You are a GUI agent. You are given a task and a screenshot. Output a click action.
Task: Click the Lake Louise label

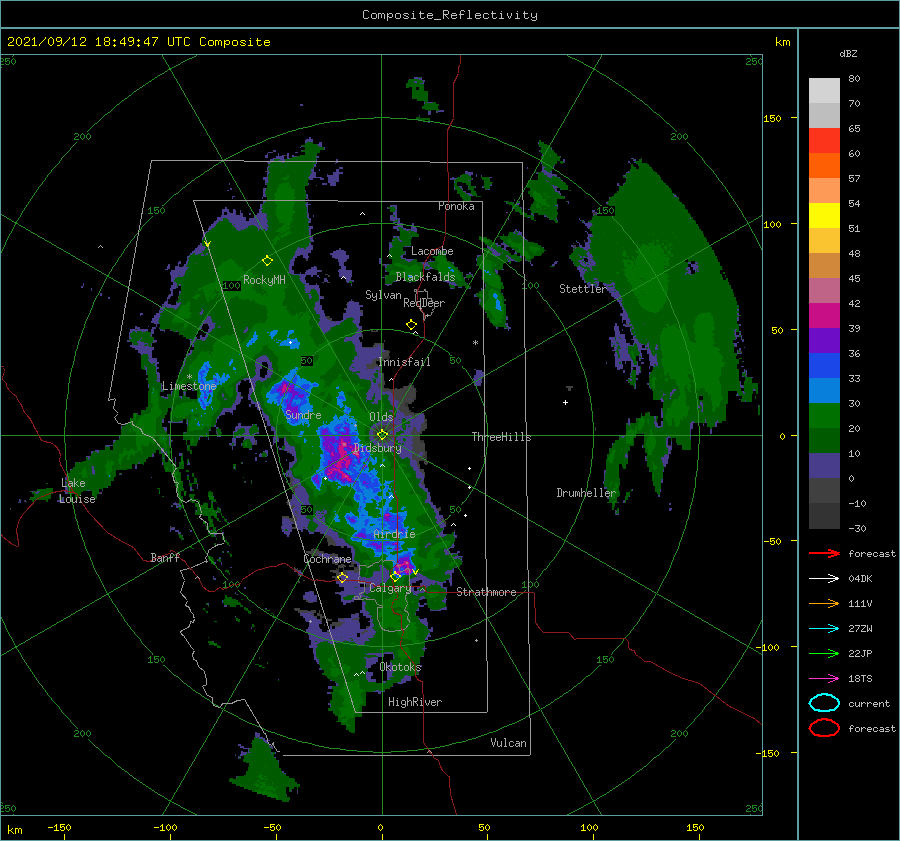pyautogui.click(x=77, y=491)
